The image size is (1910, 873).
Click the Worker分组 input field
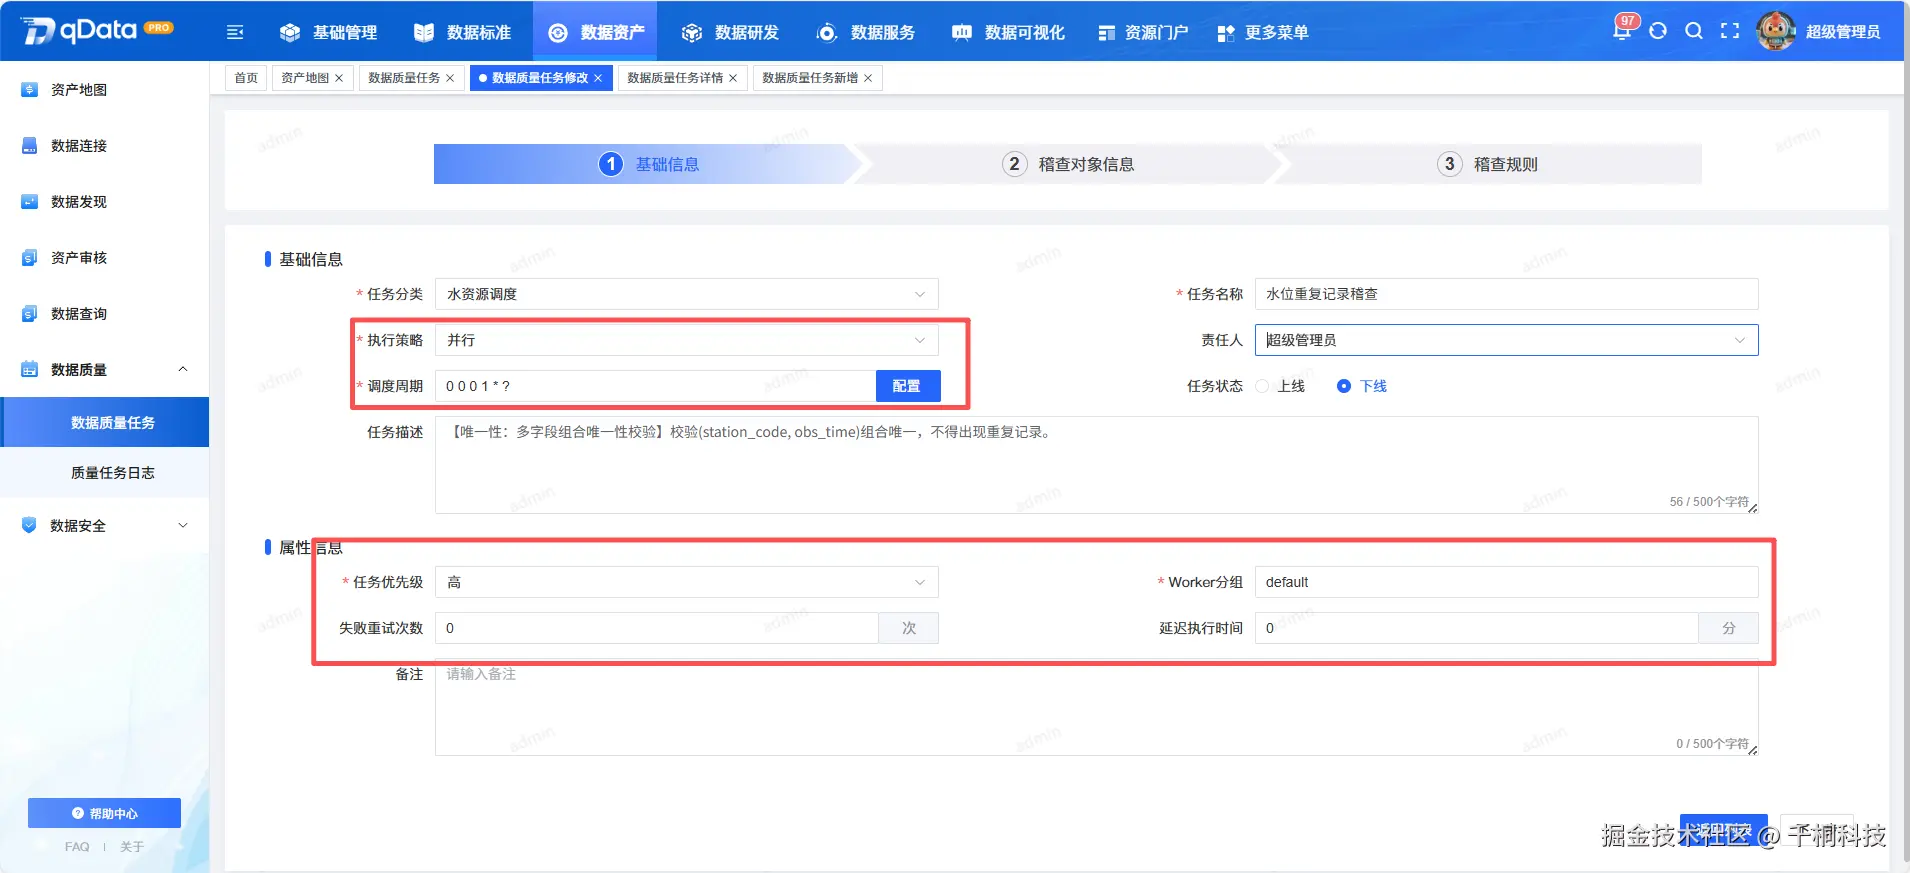(1506, 582)
